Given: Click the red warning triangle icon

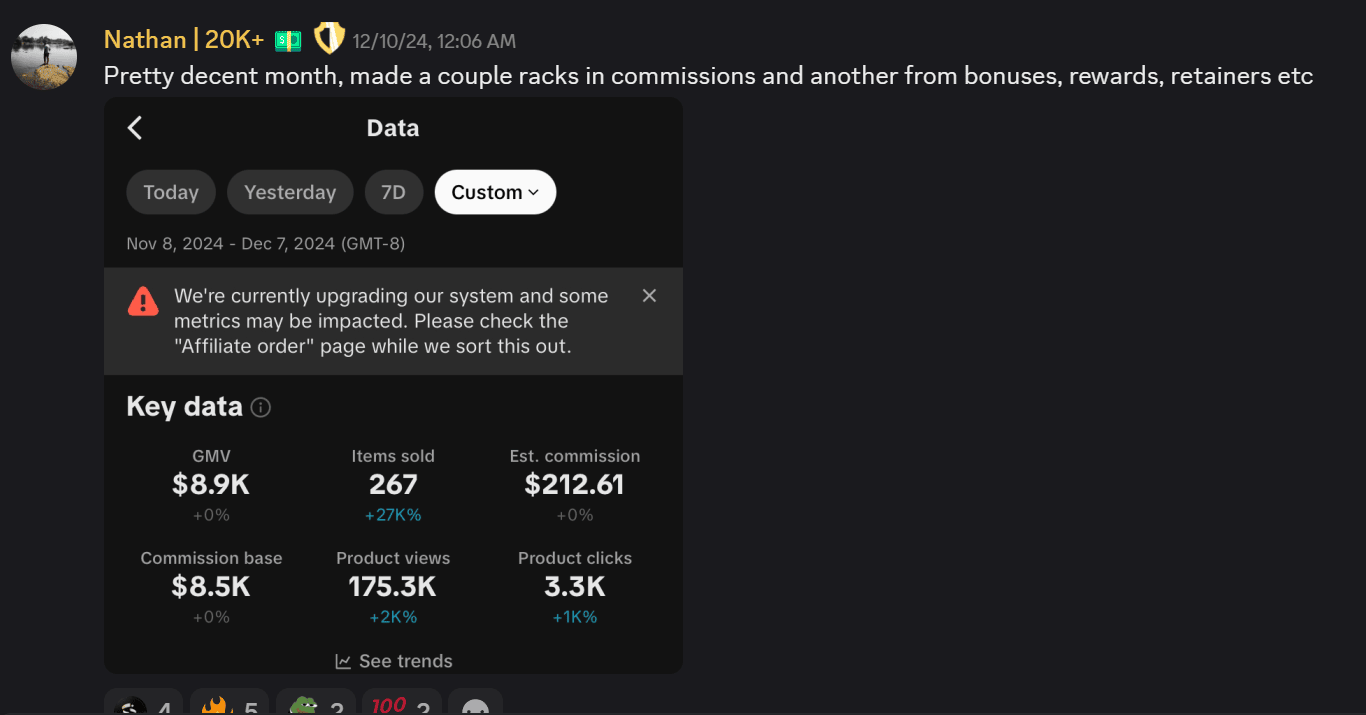Looking at the screenshot, I should pyautogui.click(x=143, y=301).
